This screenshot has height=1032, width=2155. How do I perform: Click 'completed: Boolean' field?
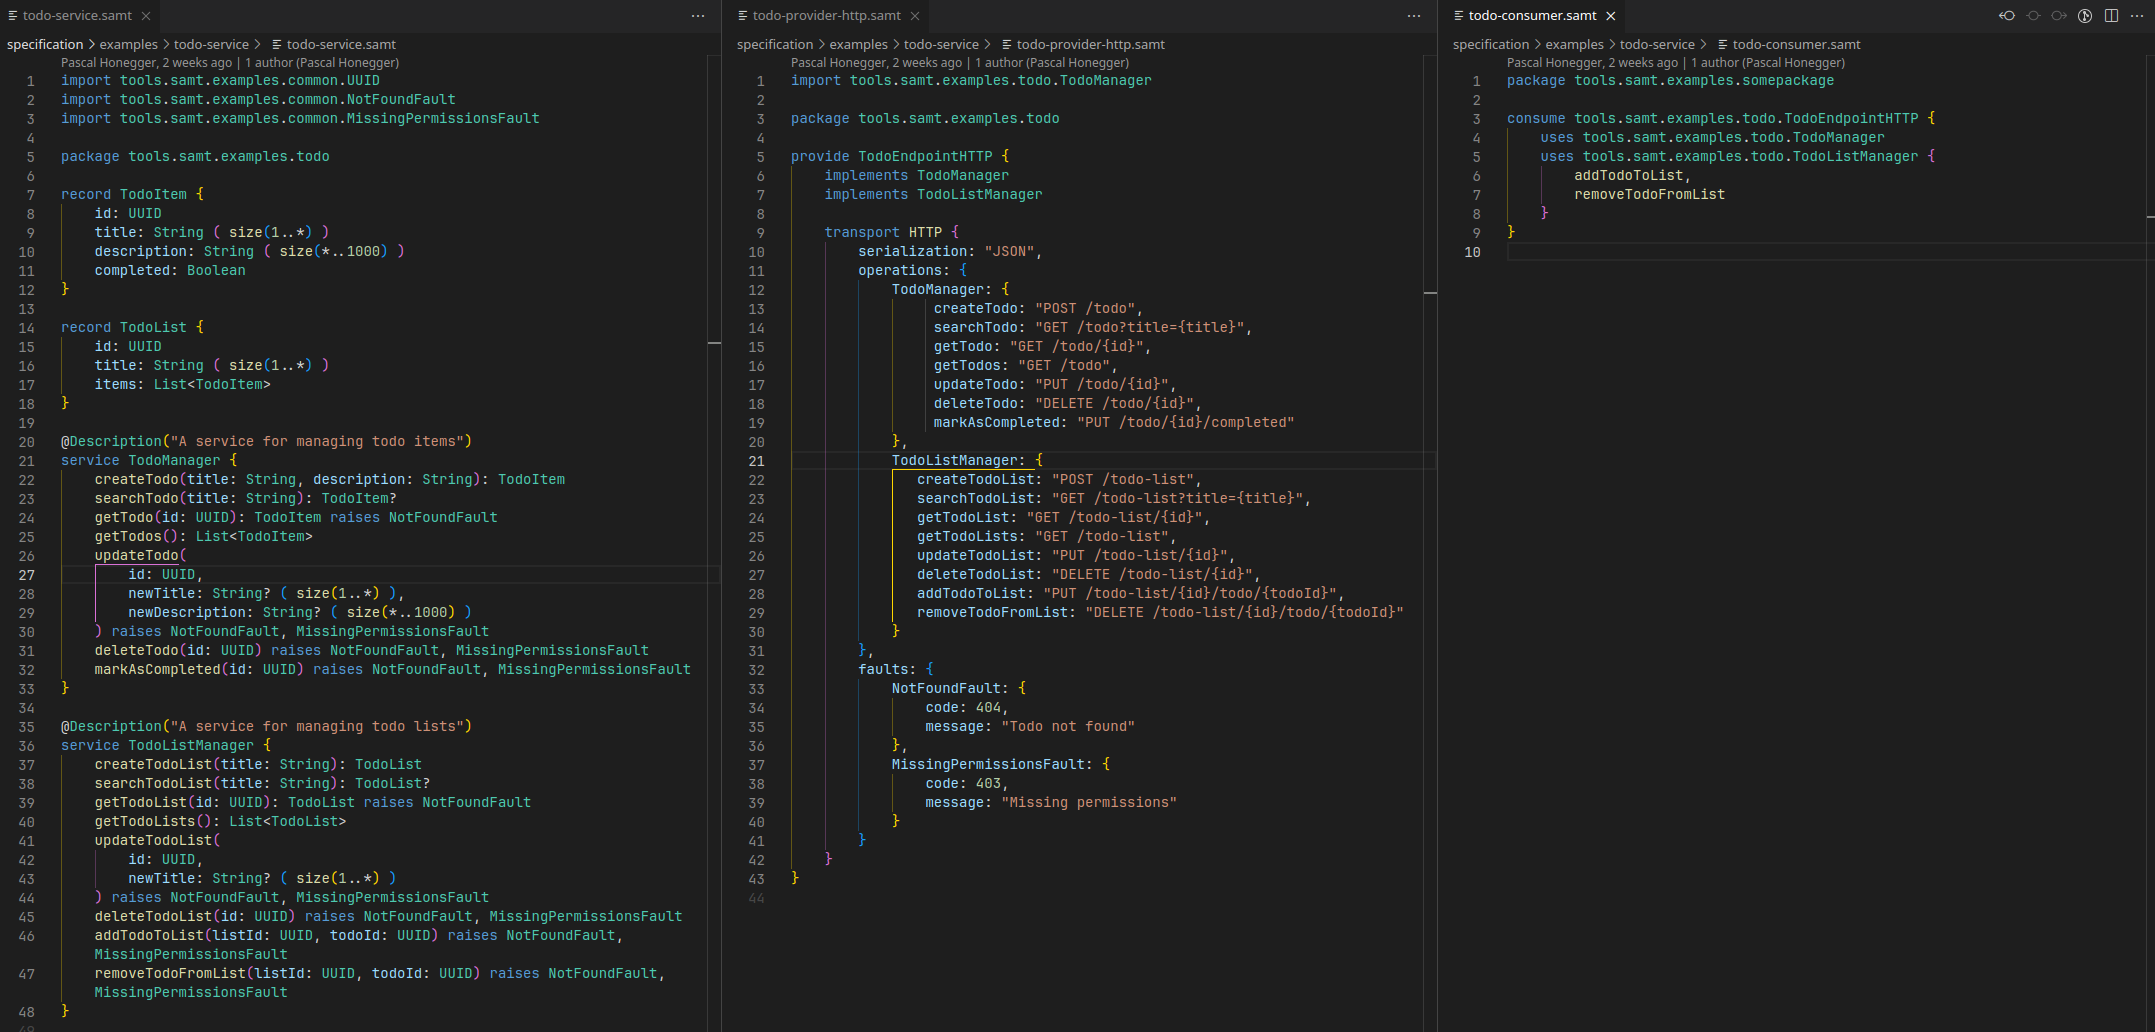(x=170, y=271)
